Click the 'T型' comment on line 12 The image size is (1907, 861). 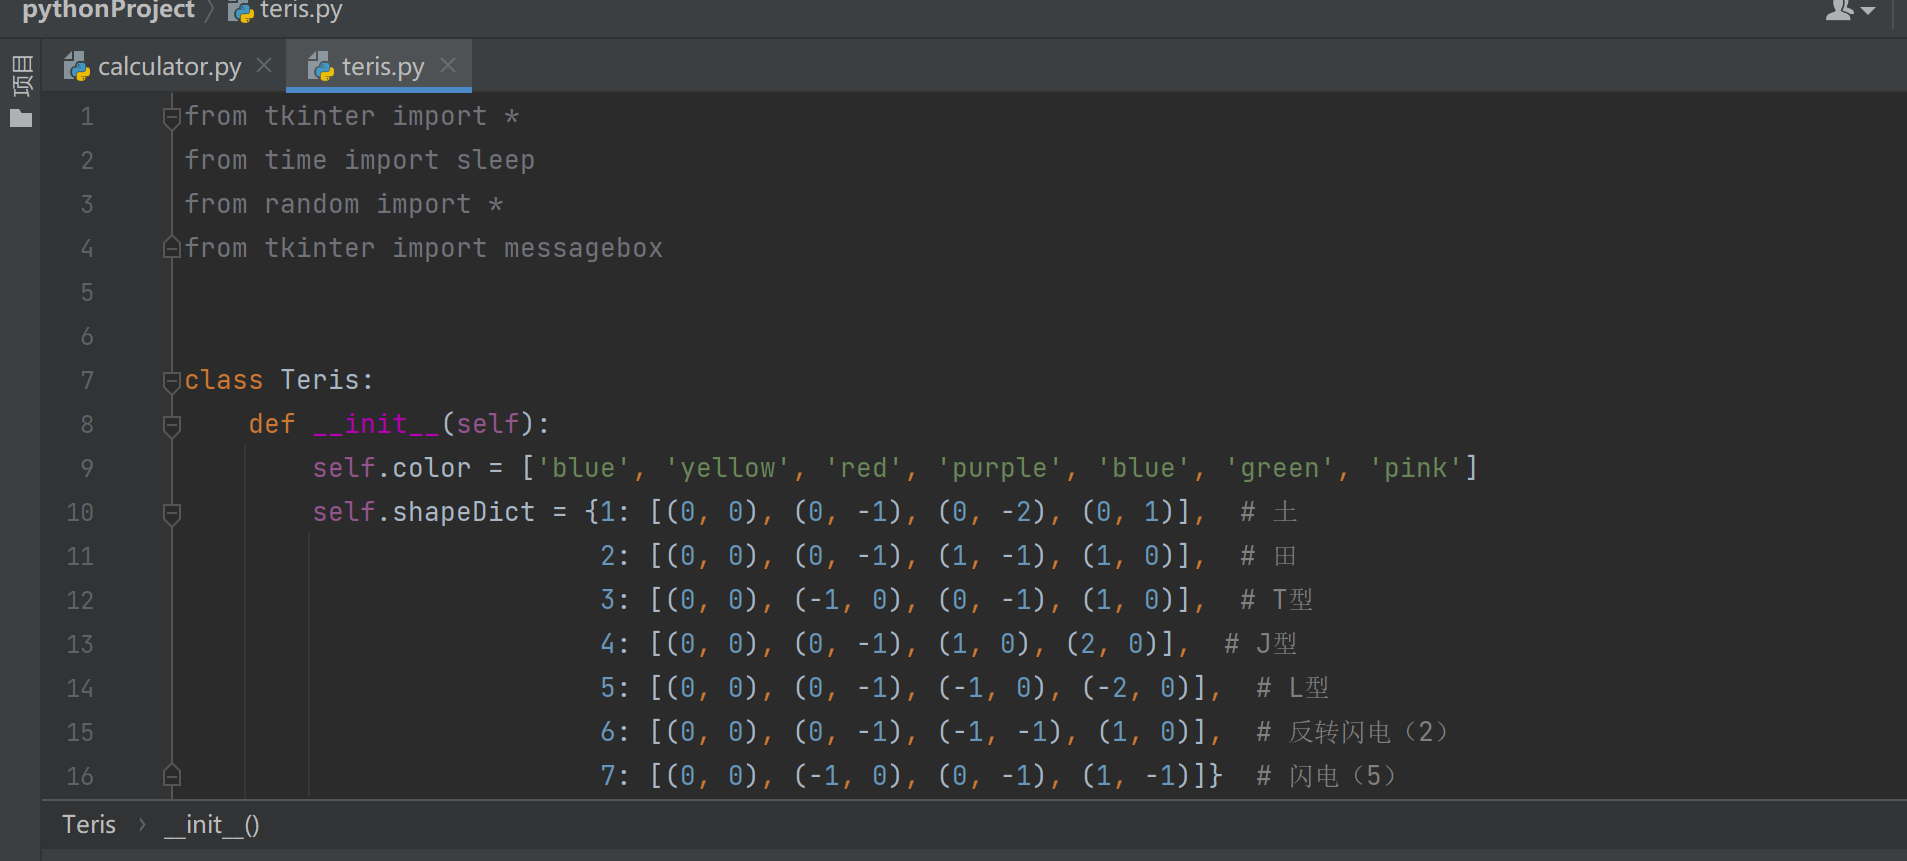1277,600
